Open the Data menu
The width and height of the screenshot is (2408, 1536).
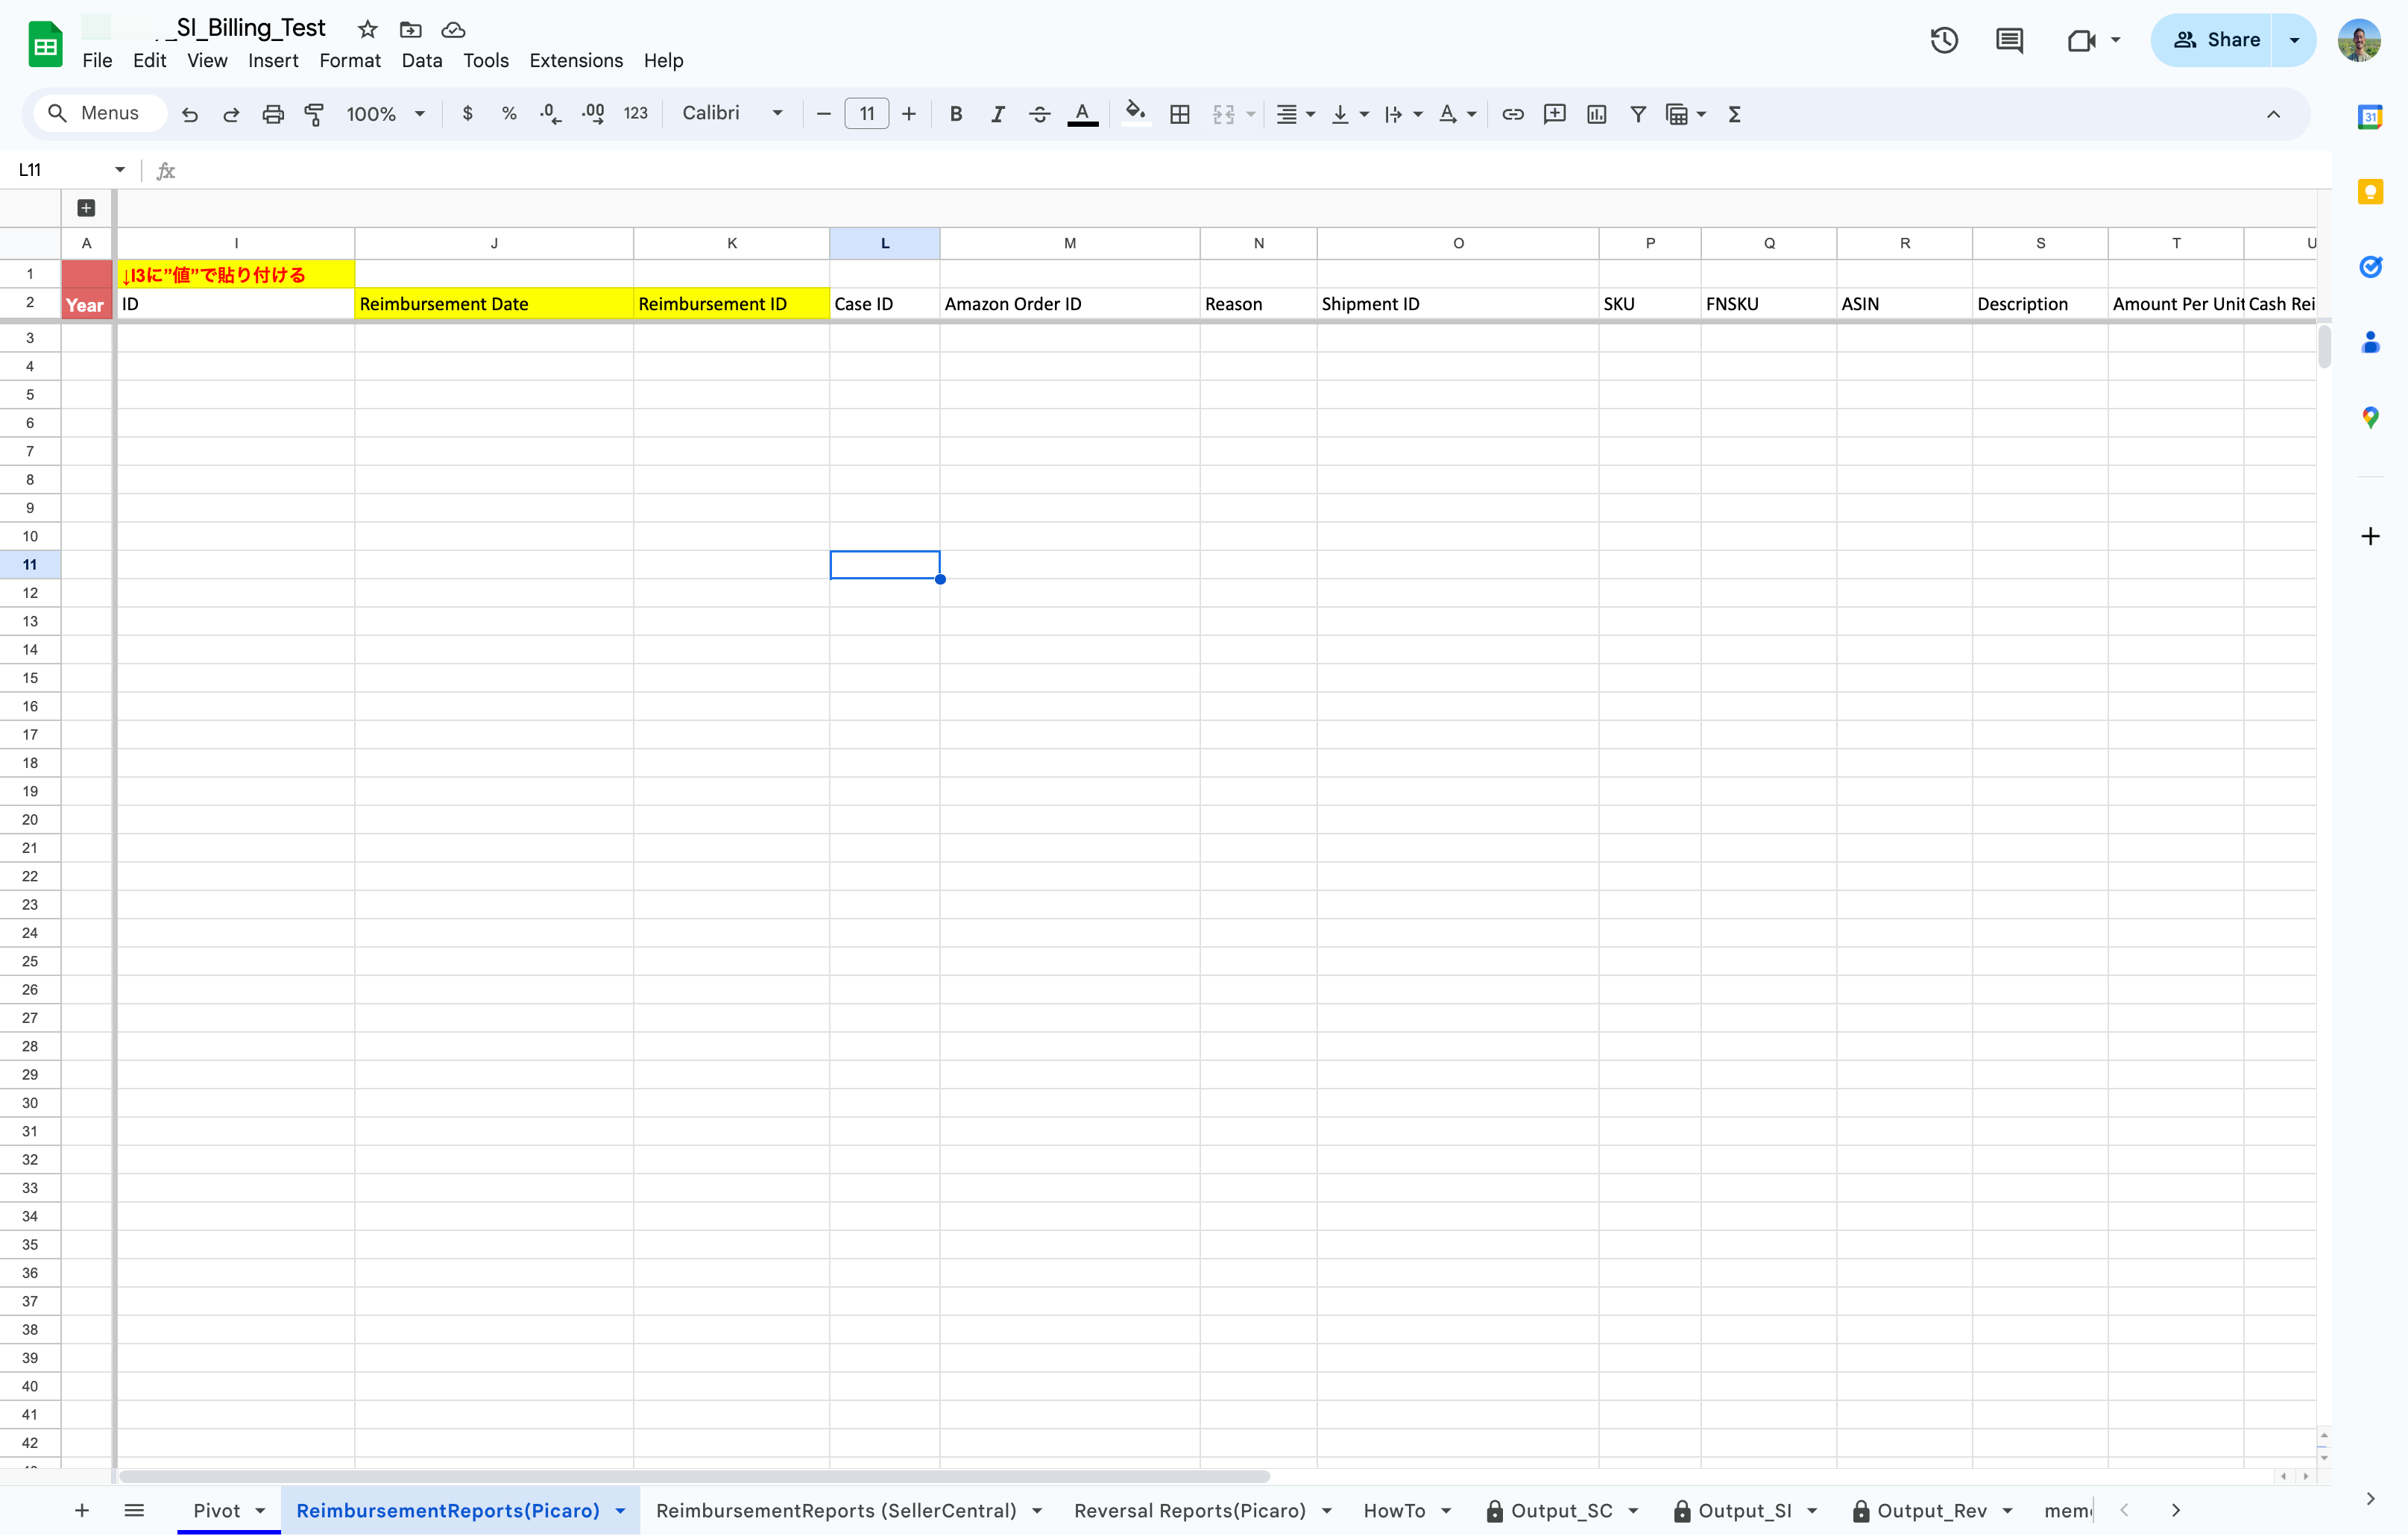[421, 61]
